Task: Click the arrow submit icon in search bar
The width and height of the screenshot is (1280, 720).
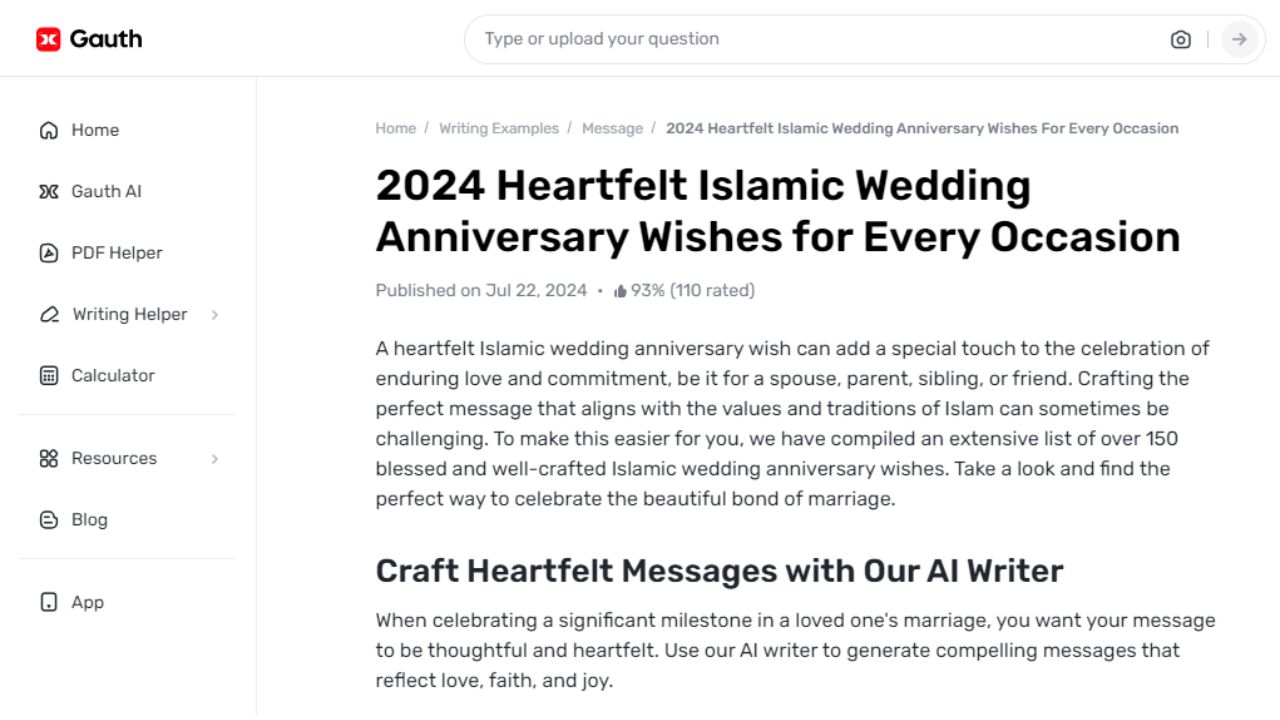Action: click(x=1239, y=39)
